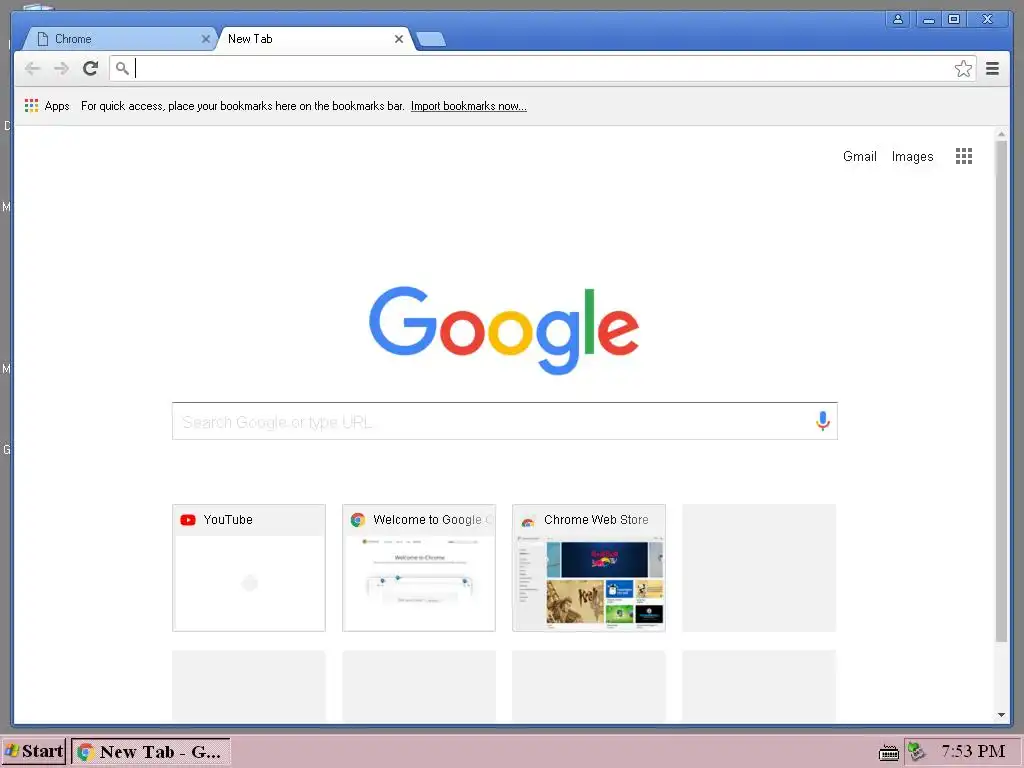Go back with the back arrow
This screenshot has width=1024, height=768.
pos(32,69)
